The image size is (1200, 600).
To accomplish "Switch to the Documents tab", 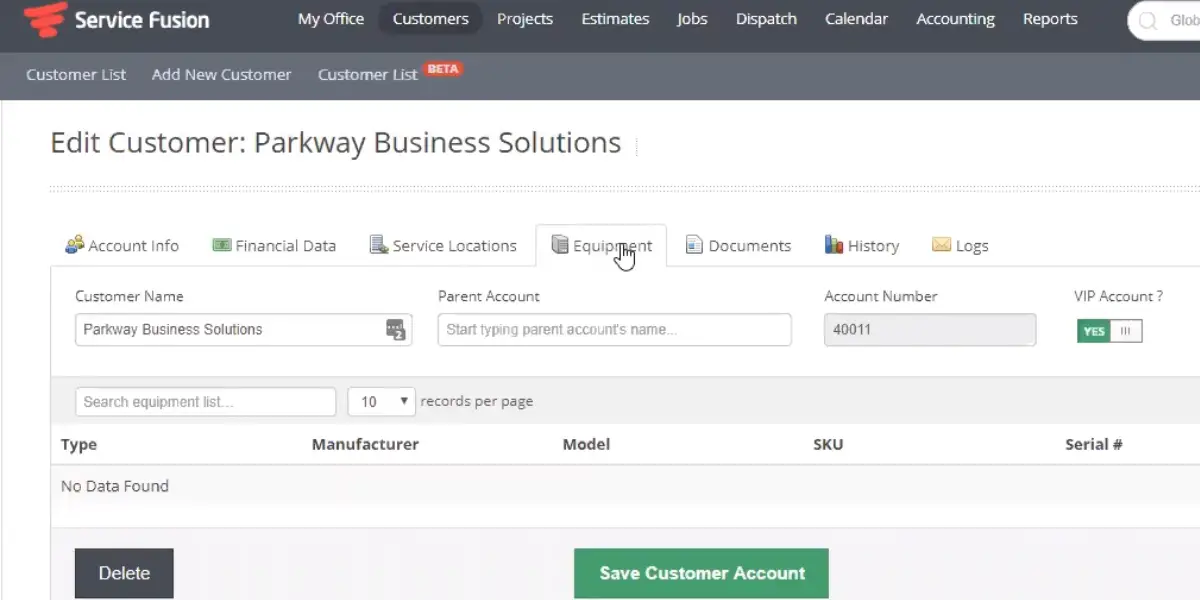I will click(x=738, y=245).
